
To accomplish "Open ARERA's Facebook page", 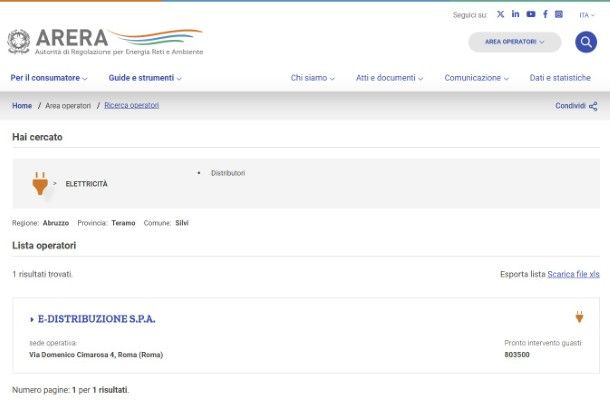I will 545,14.
